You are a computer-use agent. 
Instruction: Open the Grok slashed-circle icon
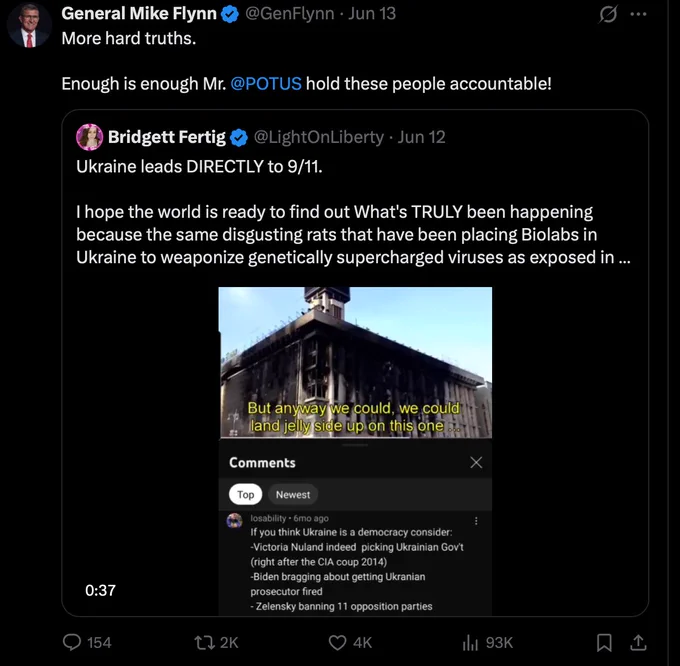tap(608, 14)
